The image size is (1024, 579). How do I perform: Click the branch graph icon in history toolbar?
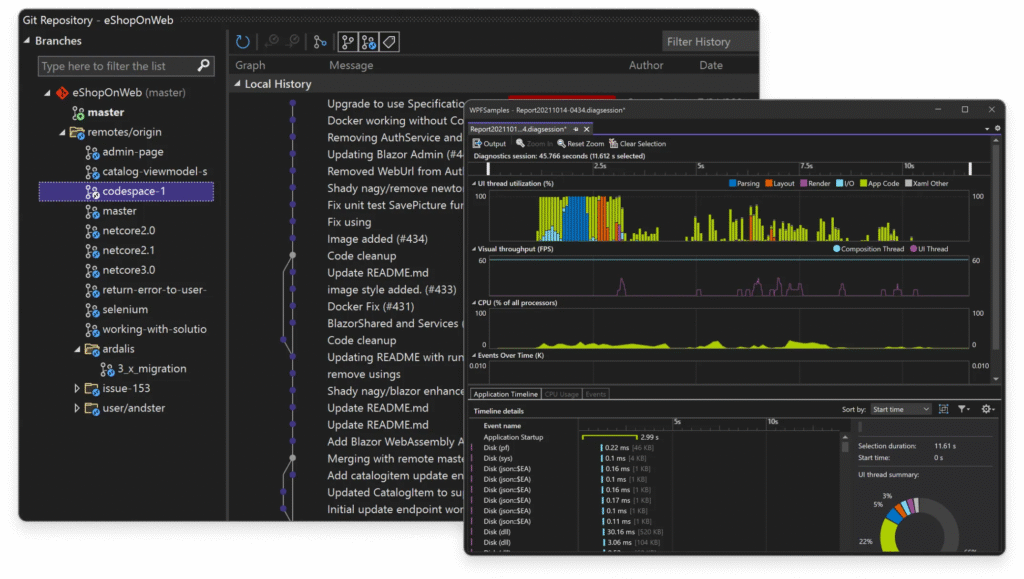pos(320,42)
